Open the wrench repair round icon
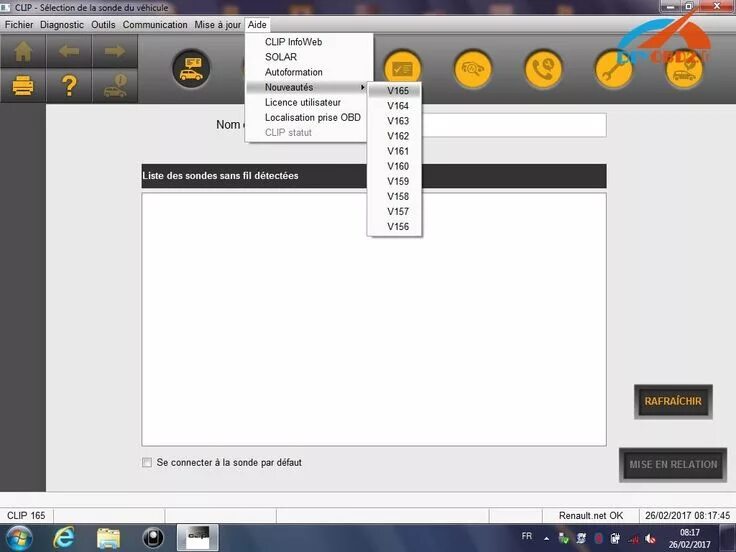 coord(613,69)
